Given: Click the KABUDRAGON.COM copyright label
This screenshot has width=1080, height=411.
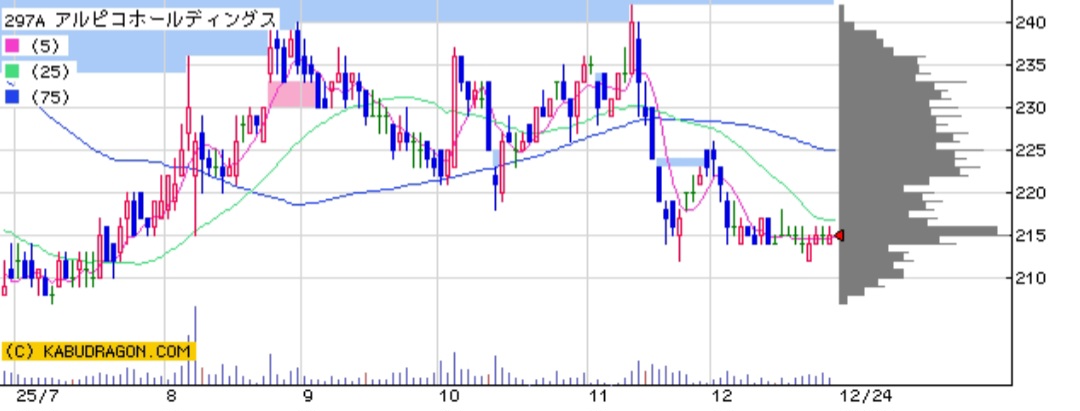Looking at the screenshot, I should pos(97,351).
